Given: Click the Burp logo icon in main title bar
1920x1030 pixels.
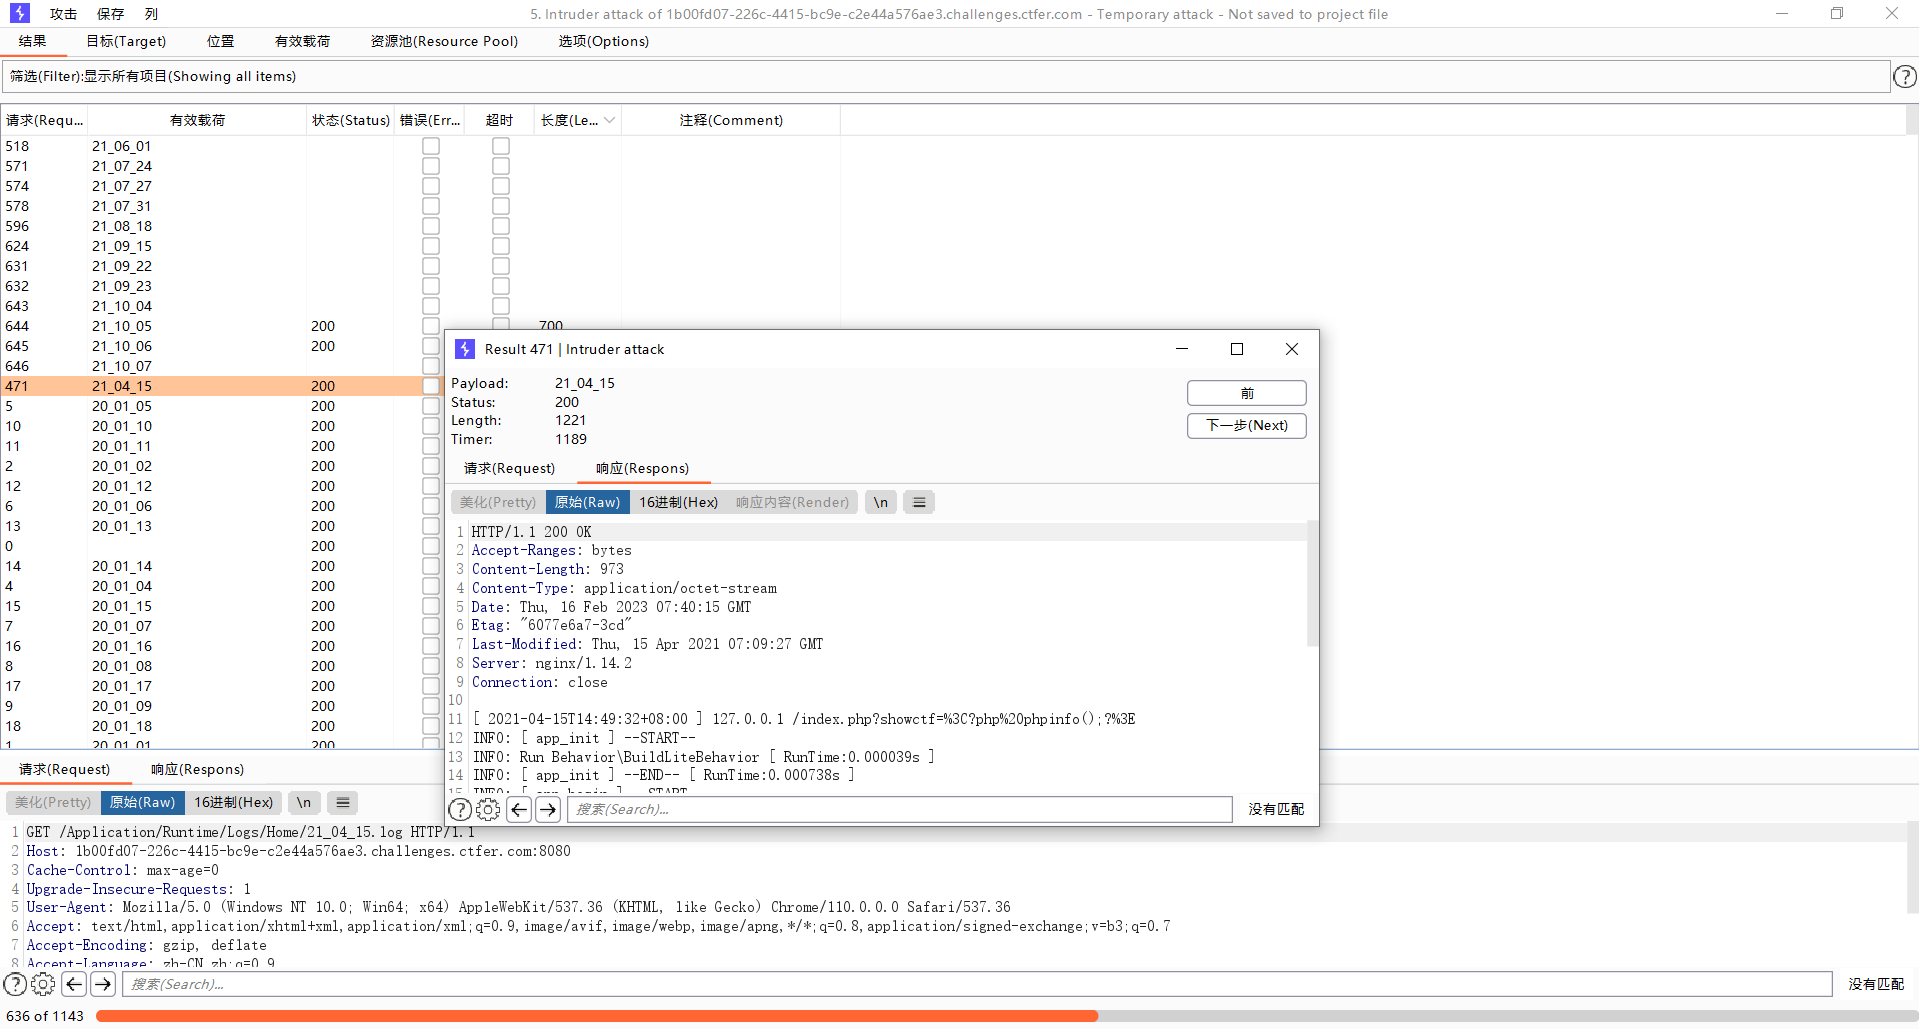Looking at the screenshot, I should click(x=20, y=13).
